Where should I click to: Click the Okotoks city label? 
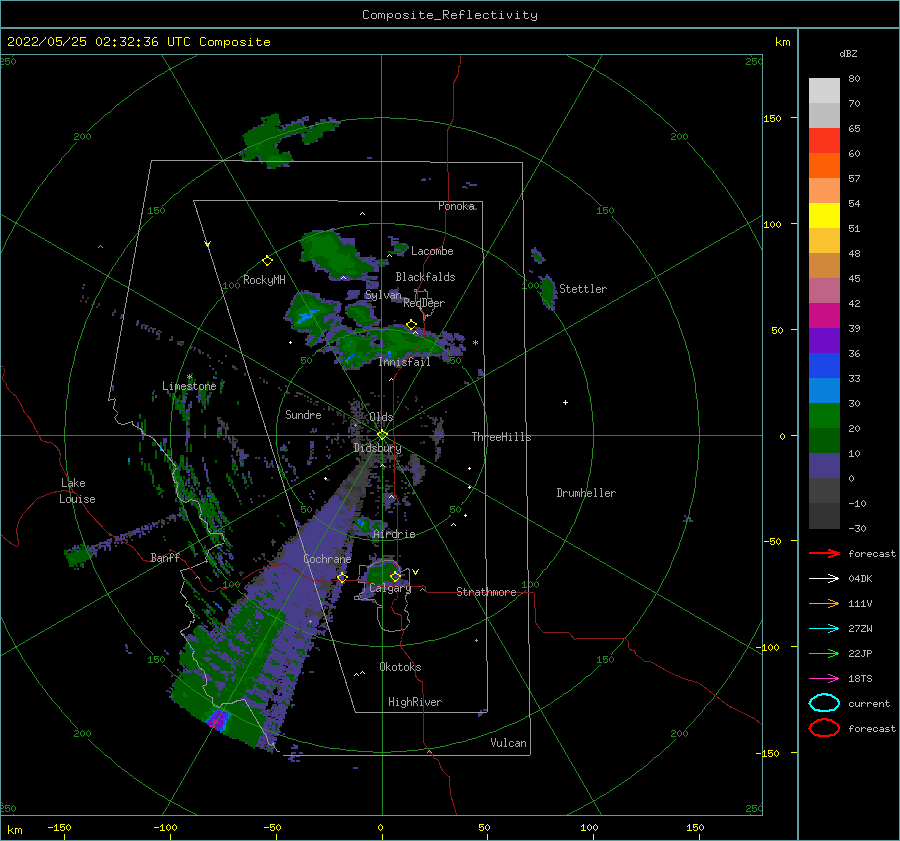[x=400, y=667]
